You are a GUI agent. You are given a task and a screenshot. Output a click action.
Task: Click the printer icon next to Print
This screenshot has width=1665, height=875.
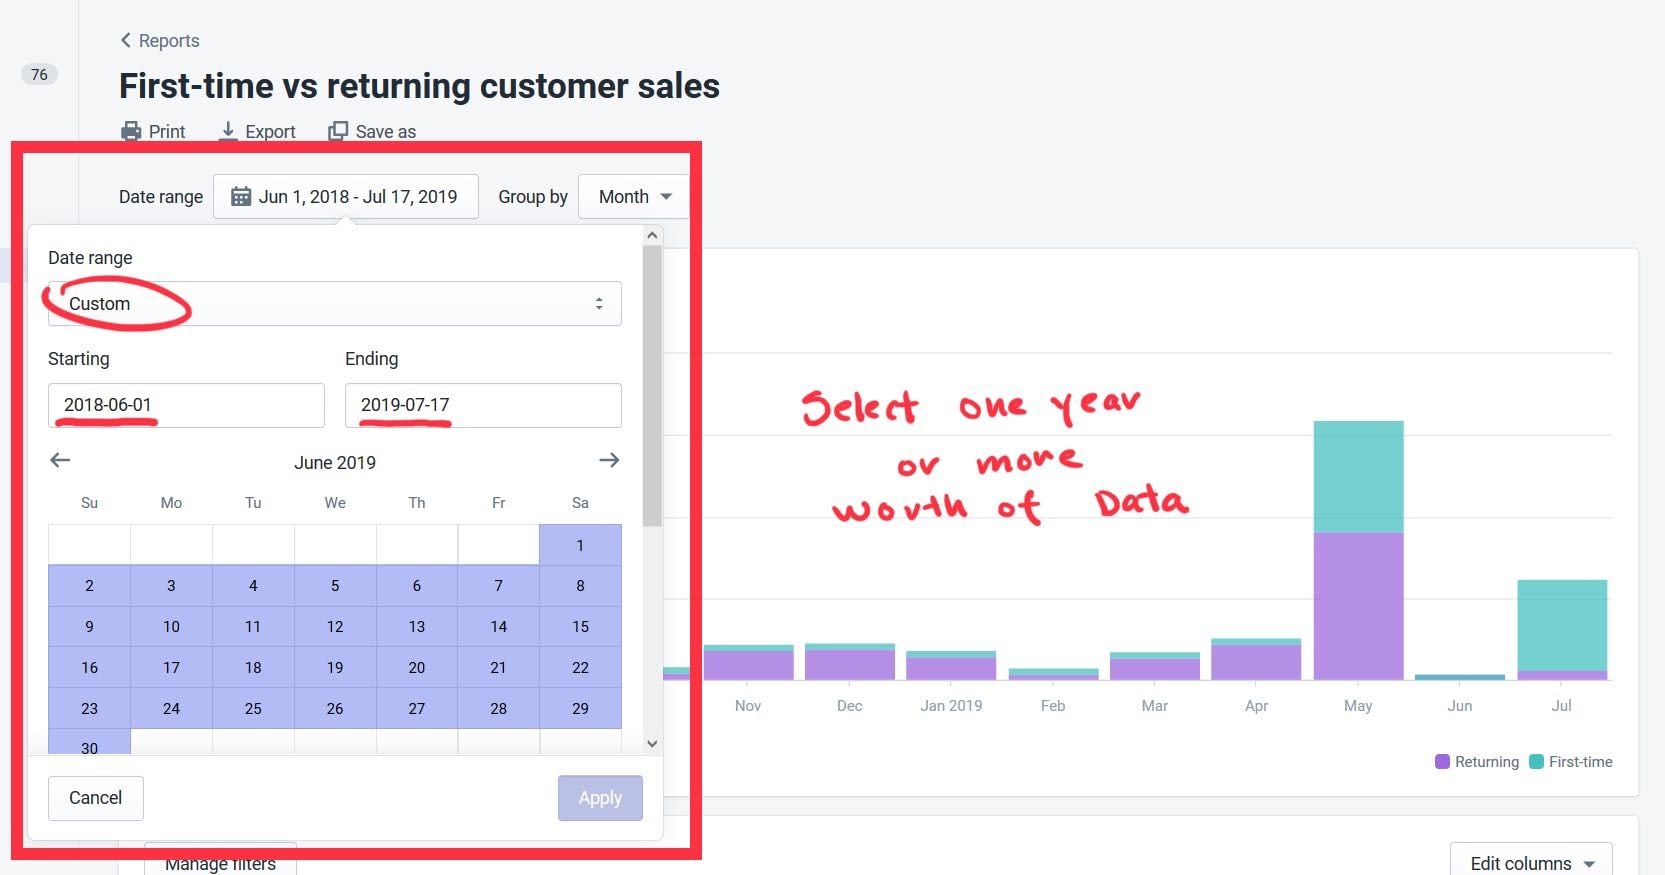(131, 132)
